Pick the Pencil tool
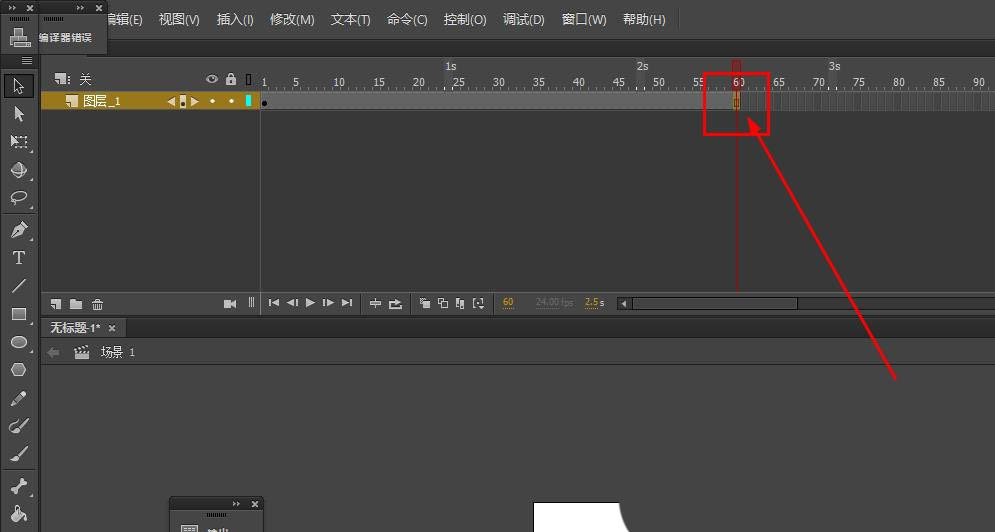 pyautogui.click(x=18, y=398)
